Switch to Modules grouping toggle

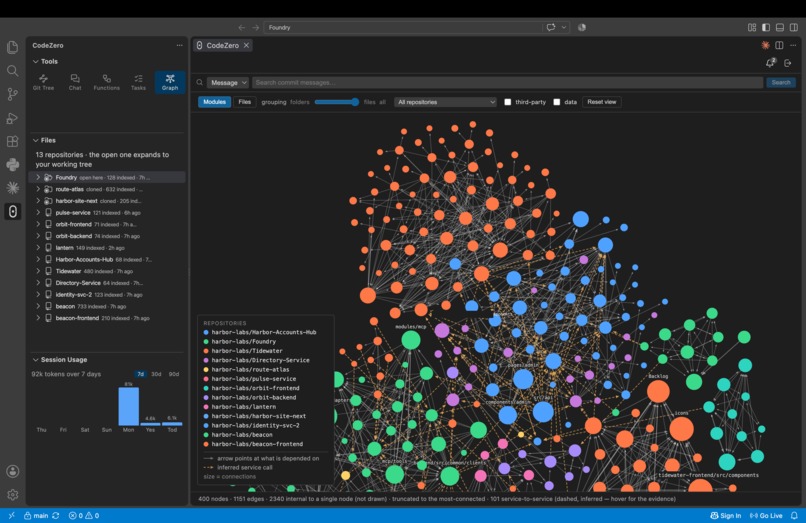(214, 102)
